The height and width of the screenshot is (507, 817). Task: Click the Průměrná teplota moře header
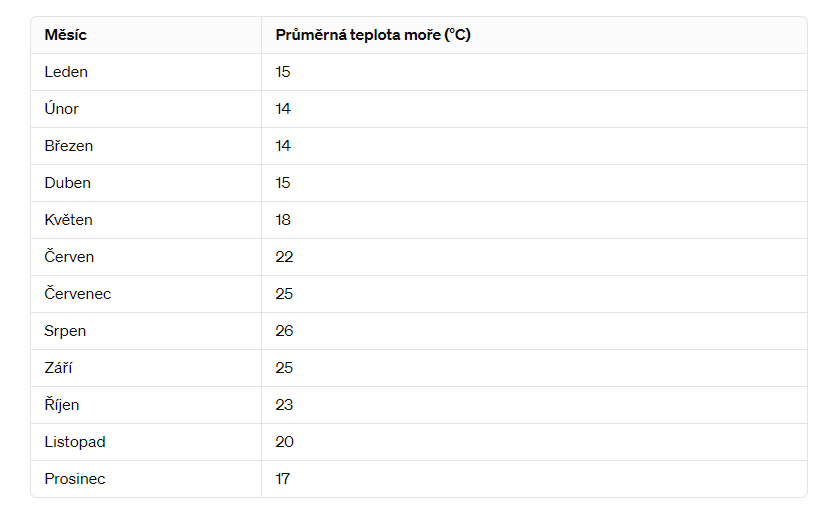tap(373, 35)
